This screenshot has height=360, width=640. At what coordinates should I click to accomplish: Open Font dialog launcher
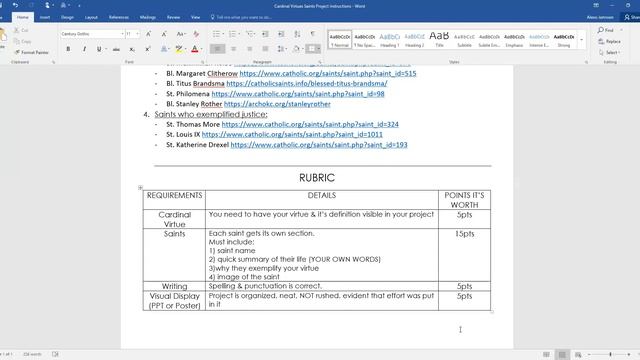click(x=202, y=62)
